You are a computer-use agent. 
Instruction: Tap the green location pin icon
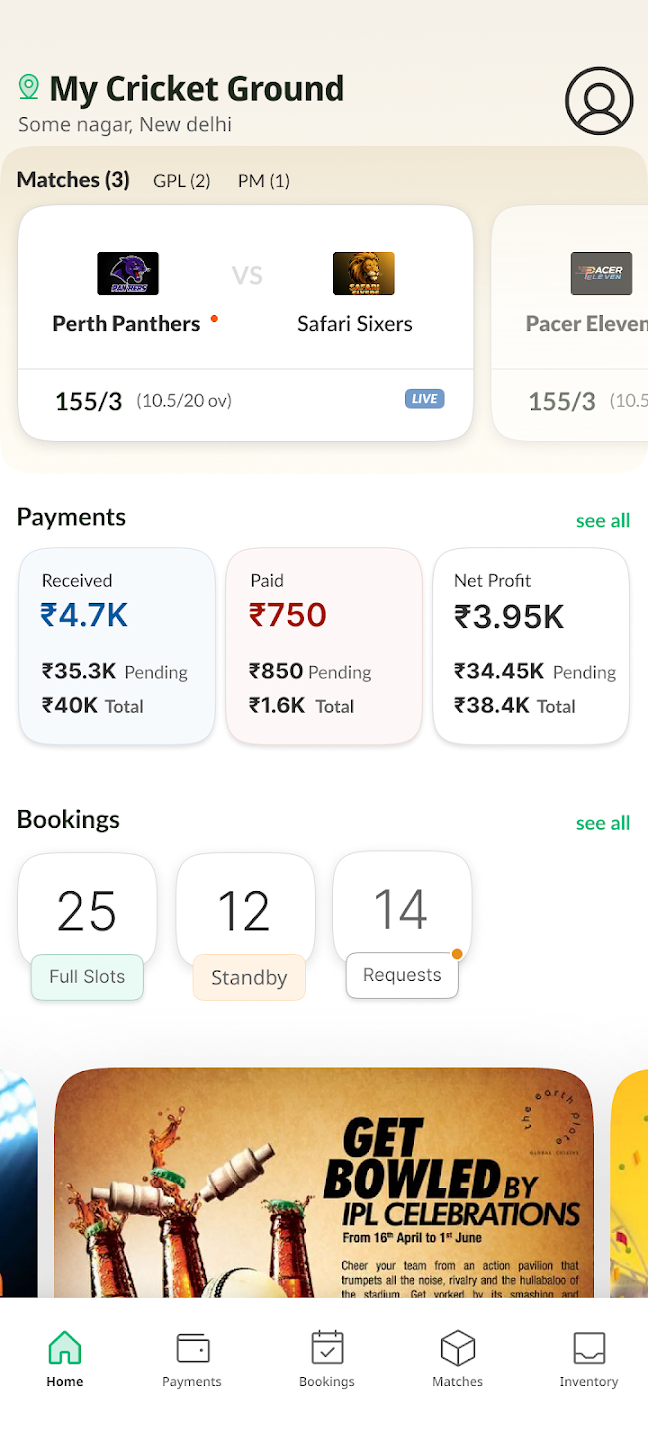coord(29,87)
